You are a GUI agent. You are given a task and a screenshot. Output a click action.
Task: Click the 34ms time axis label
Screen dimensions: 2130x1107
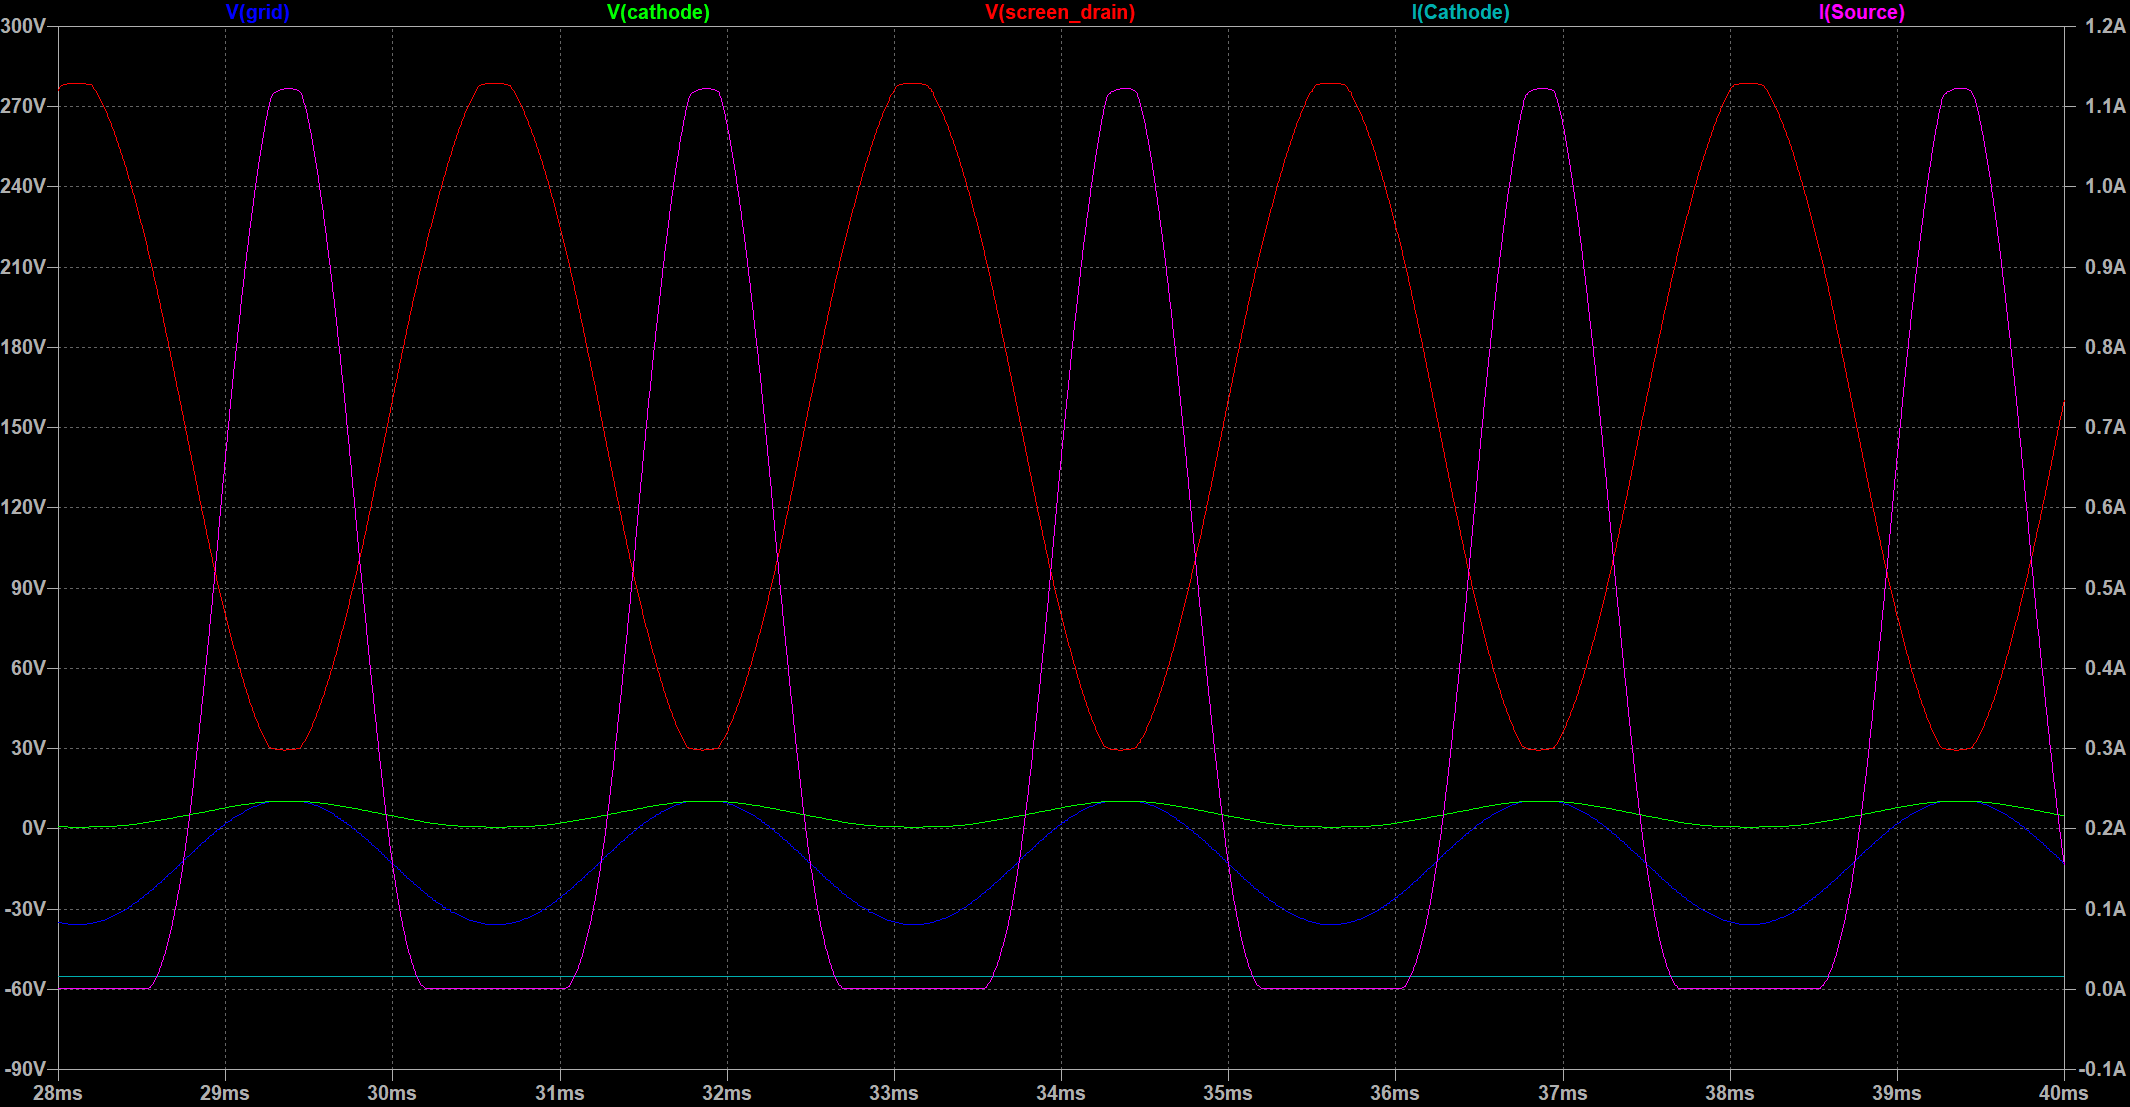pos(1061,1093)
